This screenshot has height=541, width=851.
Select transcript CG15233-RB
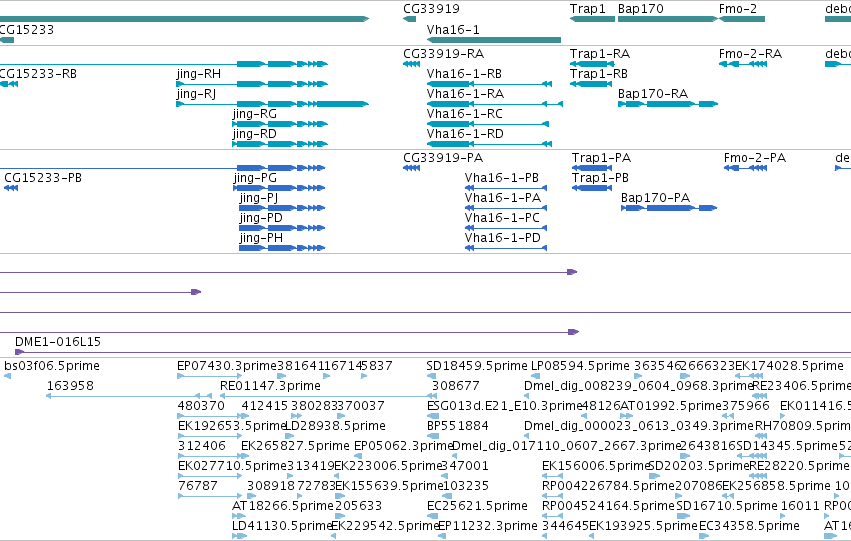coord(9,84)
